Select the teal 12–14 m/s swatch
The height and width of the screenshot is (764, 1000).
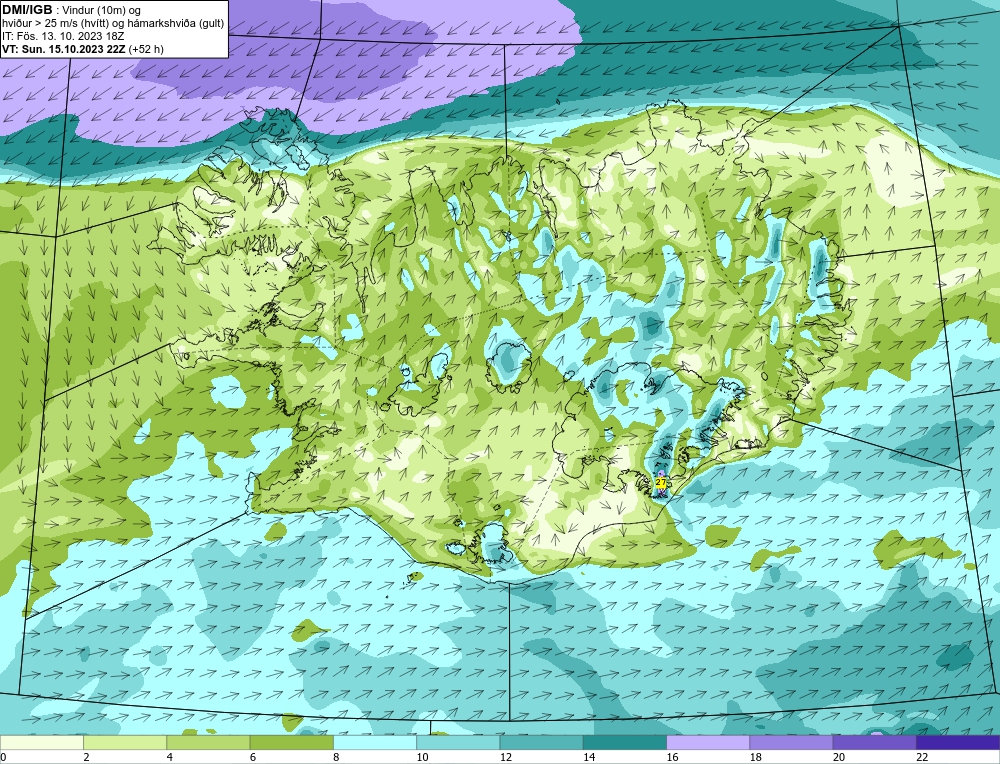(x=541, y=742)
